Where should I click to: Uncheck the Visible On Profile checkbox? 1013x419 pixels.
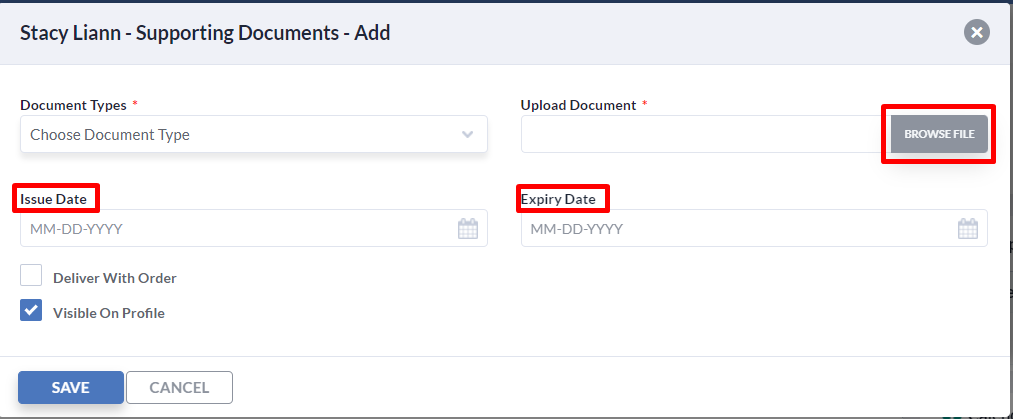31,311
